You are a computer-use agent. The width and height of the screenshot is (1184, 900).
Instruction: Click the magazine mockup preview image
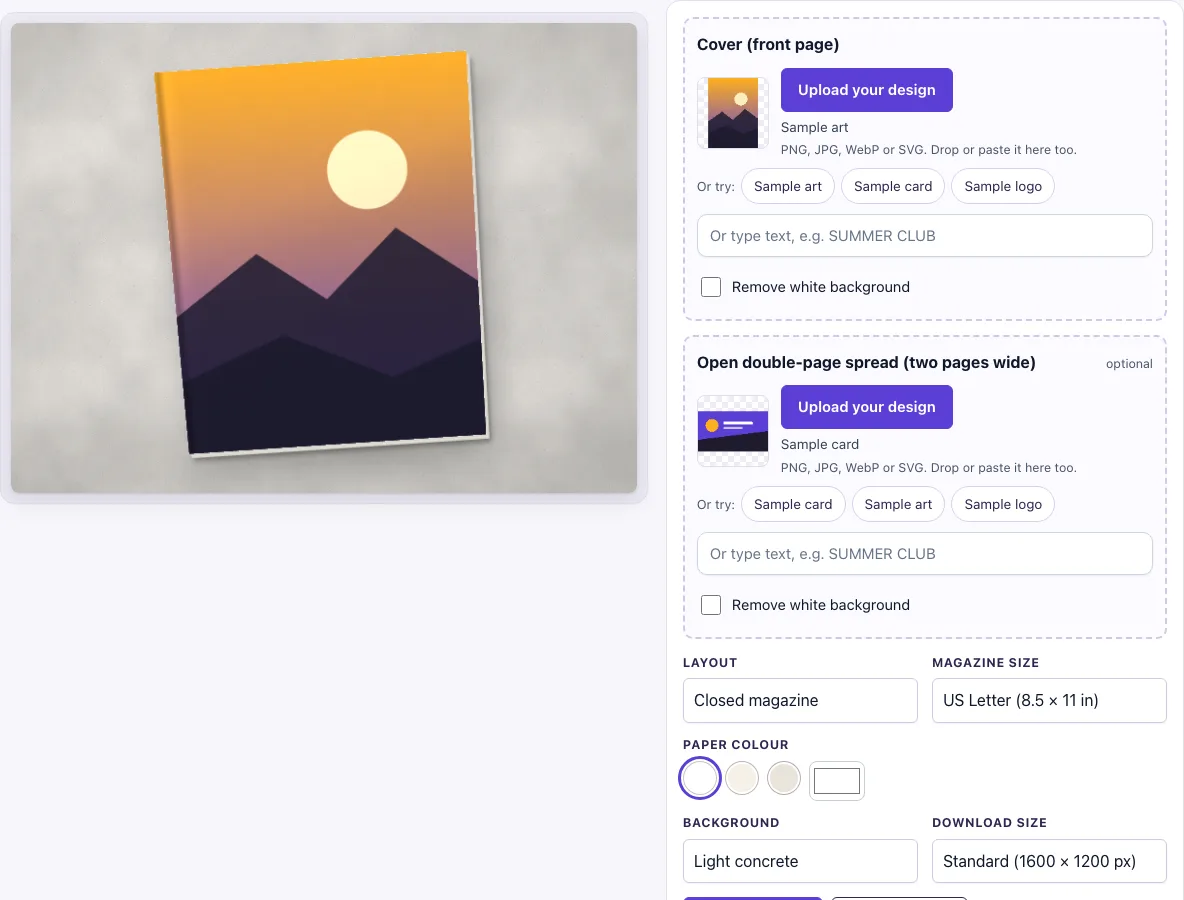click(x=323, y=257)
